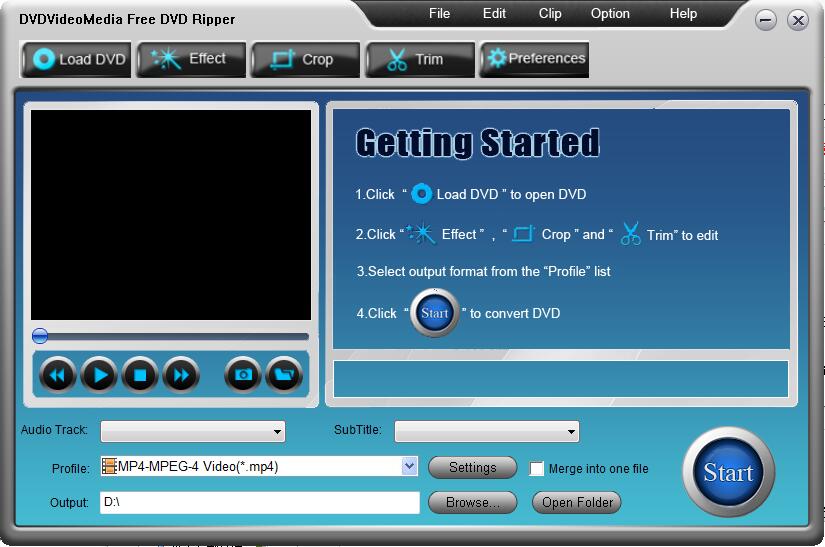Click the large blue Start button
The height and width of the screenshot is (547, 825).
(x=728, y=472)
